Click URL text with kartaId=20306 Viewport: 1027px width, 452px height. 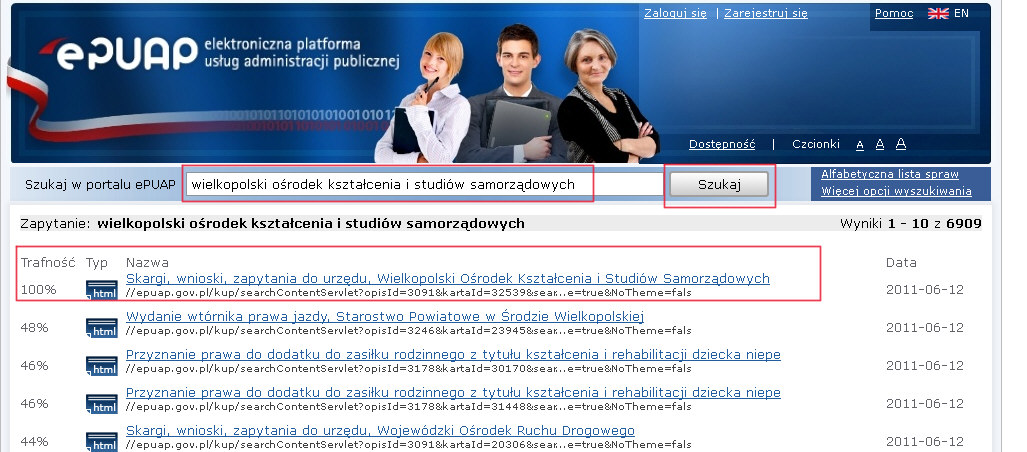[408, 445]
